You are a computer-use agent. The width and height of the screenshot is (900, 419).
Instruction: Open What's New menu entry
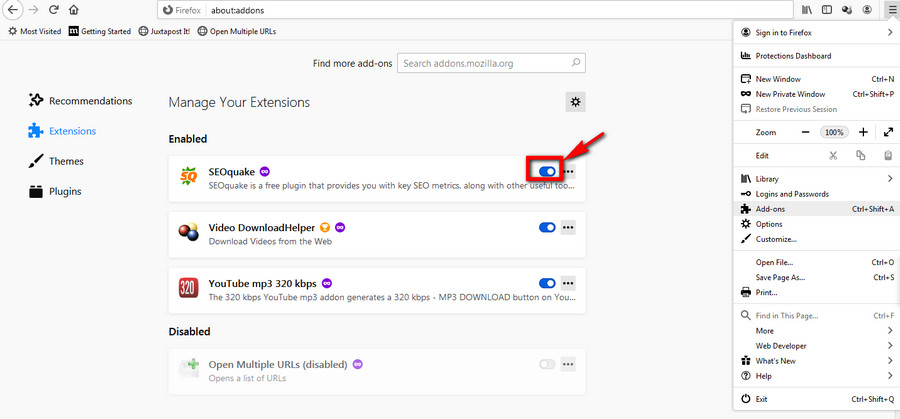tap(816, 361)
